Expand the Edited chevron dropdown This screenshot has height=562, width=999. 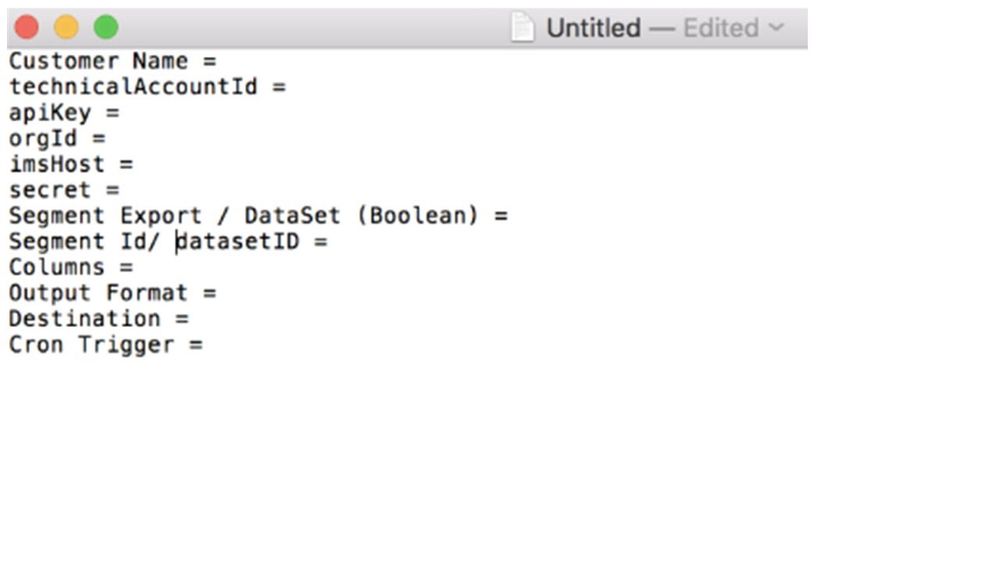(x=777, y=27)
